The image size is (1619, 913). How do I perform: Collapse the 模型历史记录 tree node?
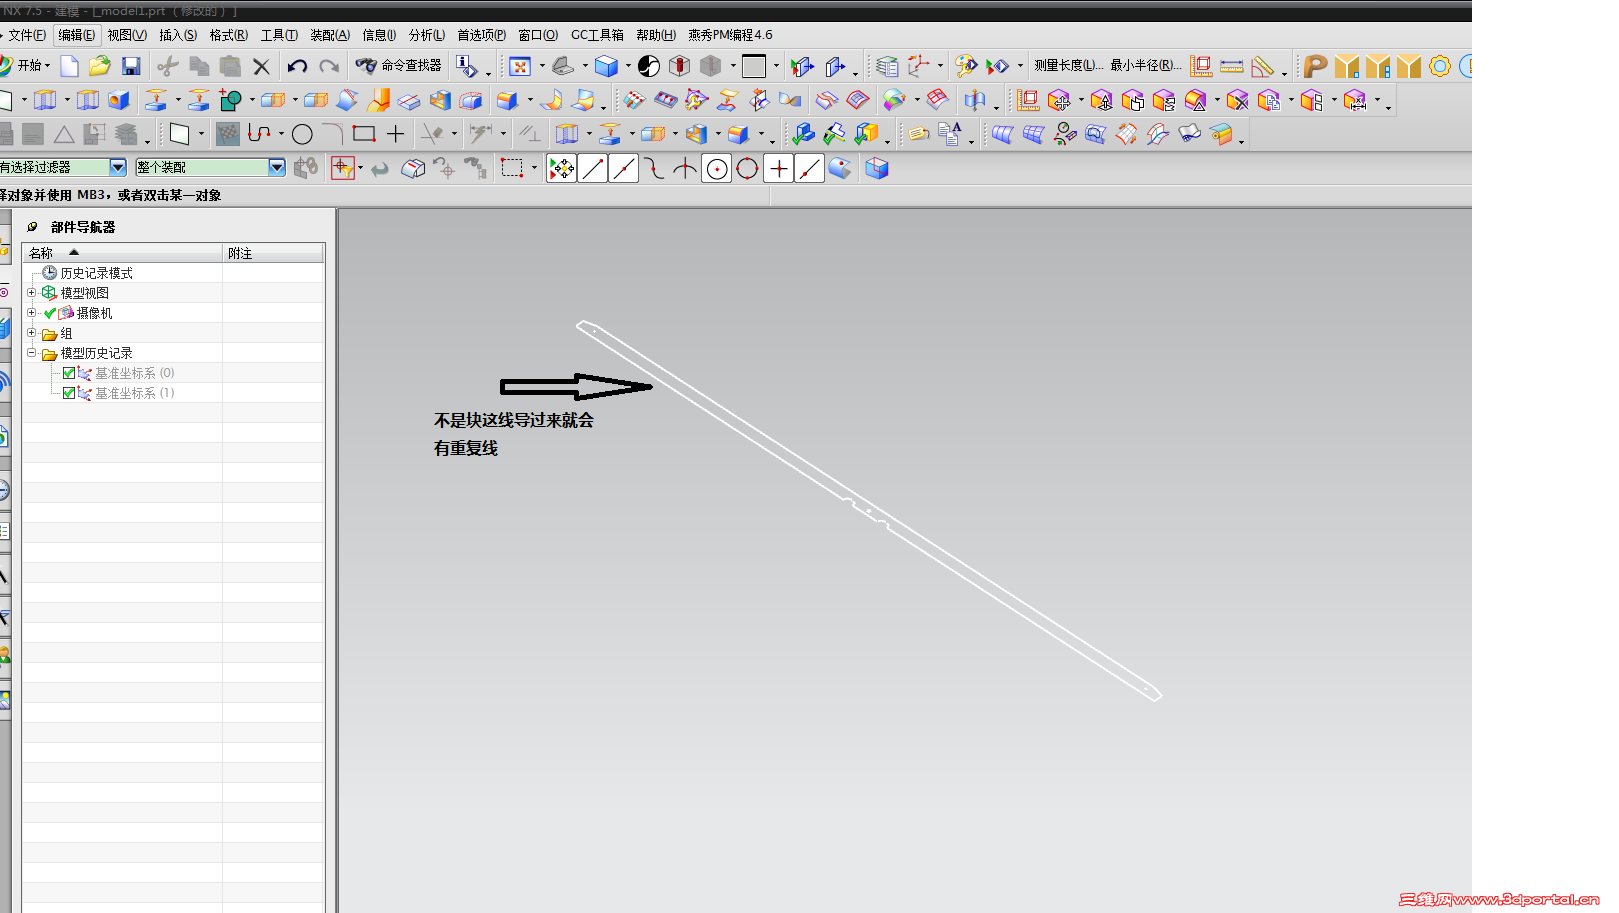(x=31, y=352)
